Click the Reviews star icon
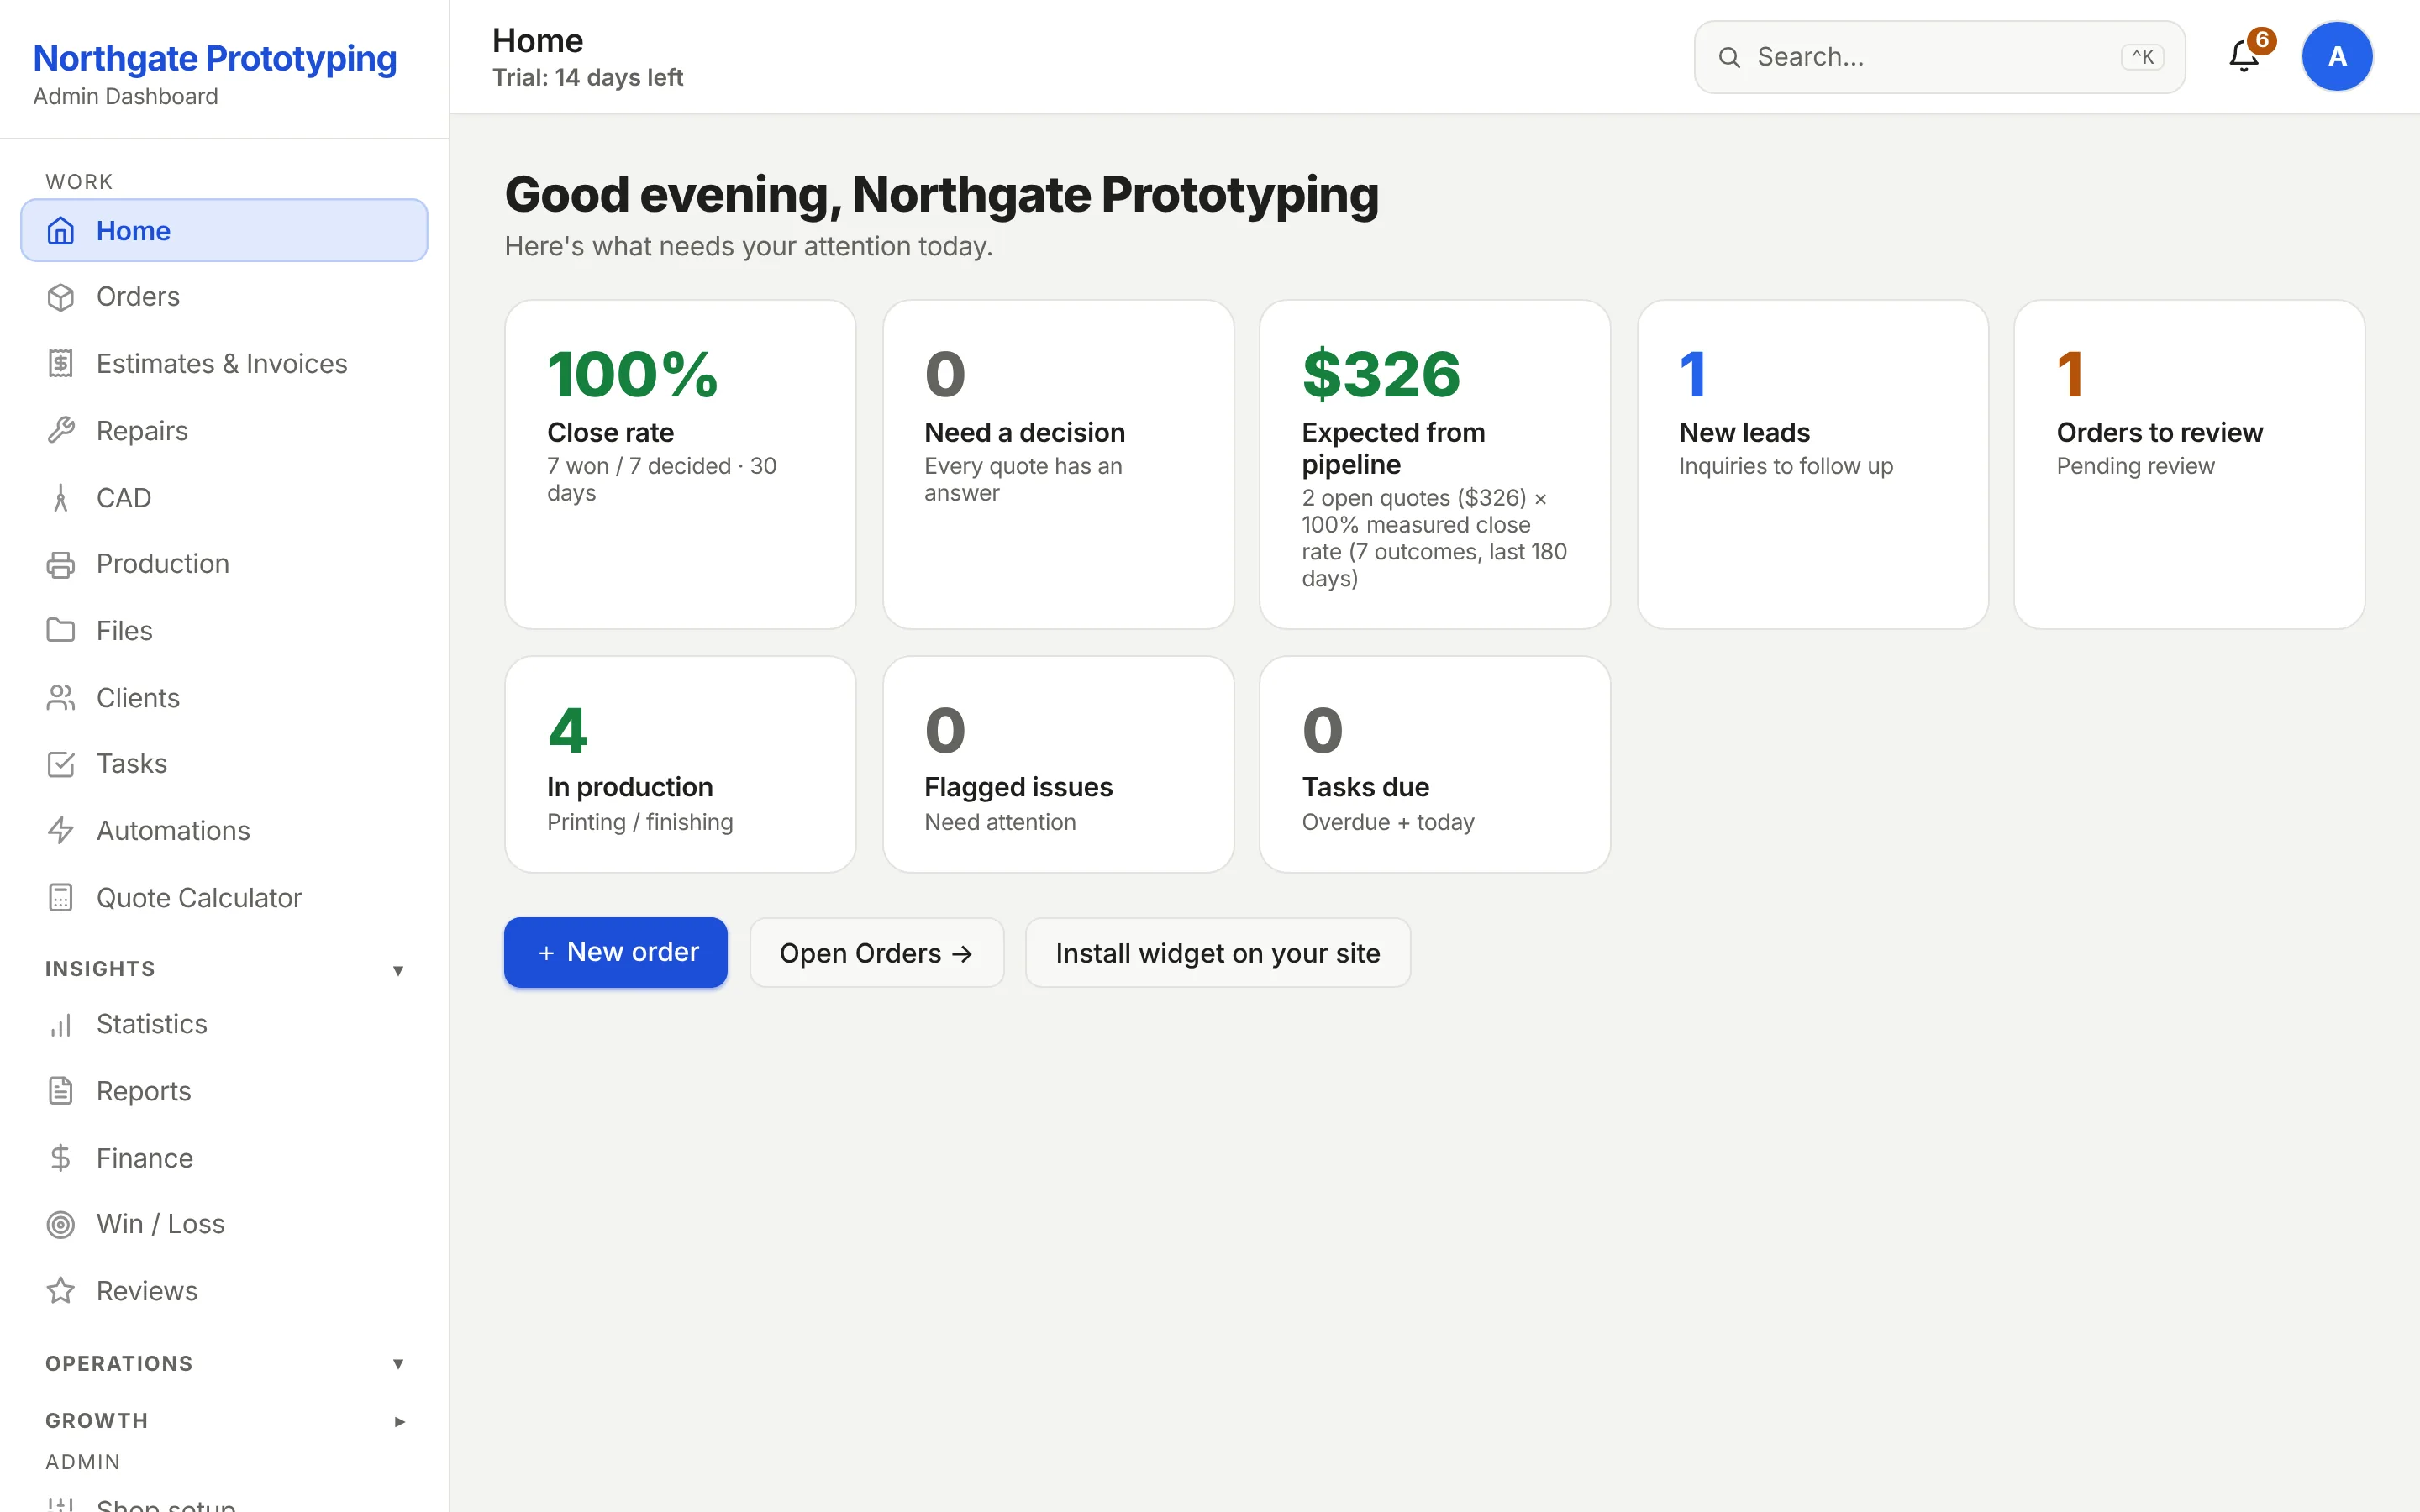 (x=61, y=1291)
